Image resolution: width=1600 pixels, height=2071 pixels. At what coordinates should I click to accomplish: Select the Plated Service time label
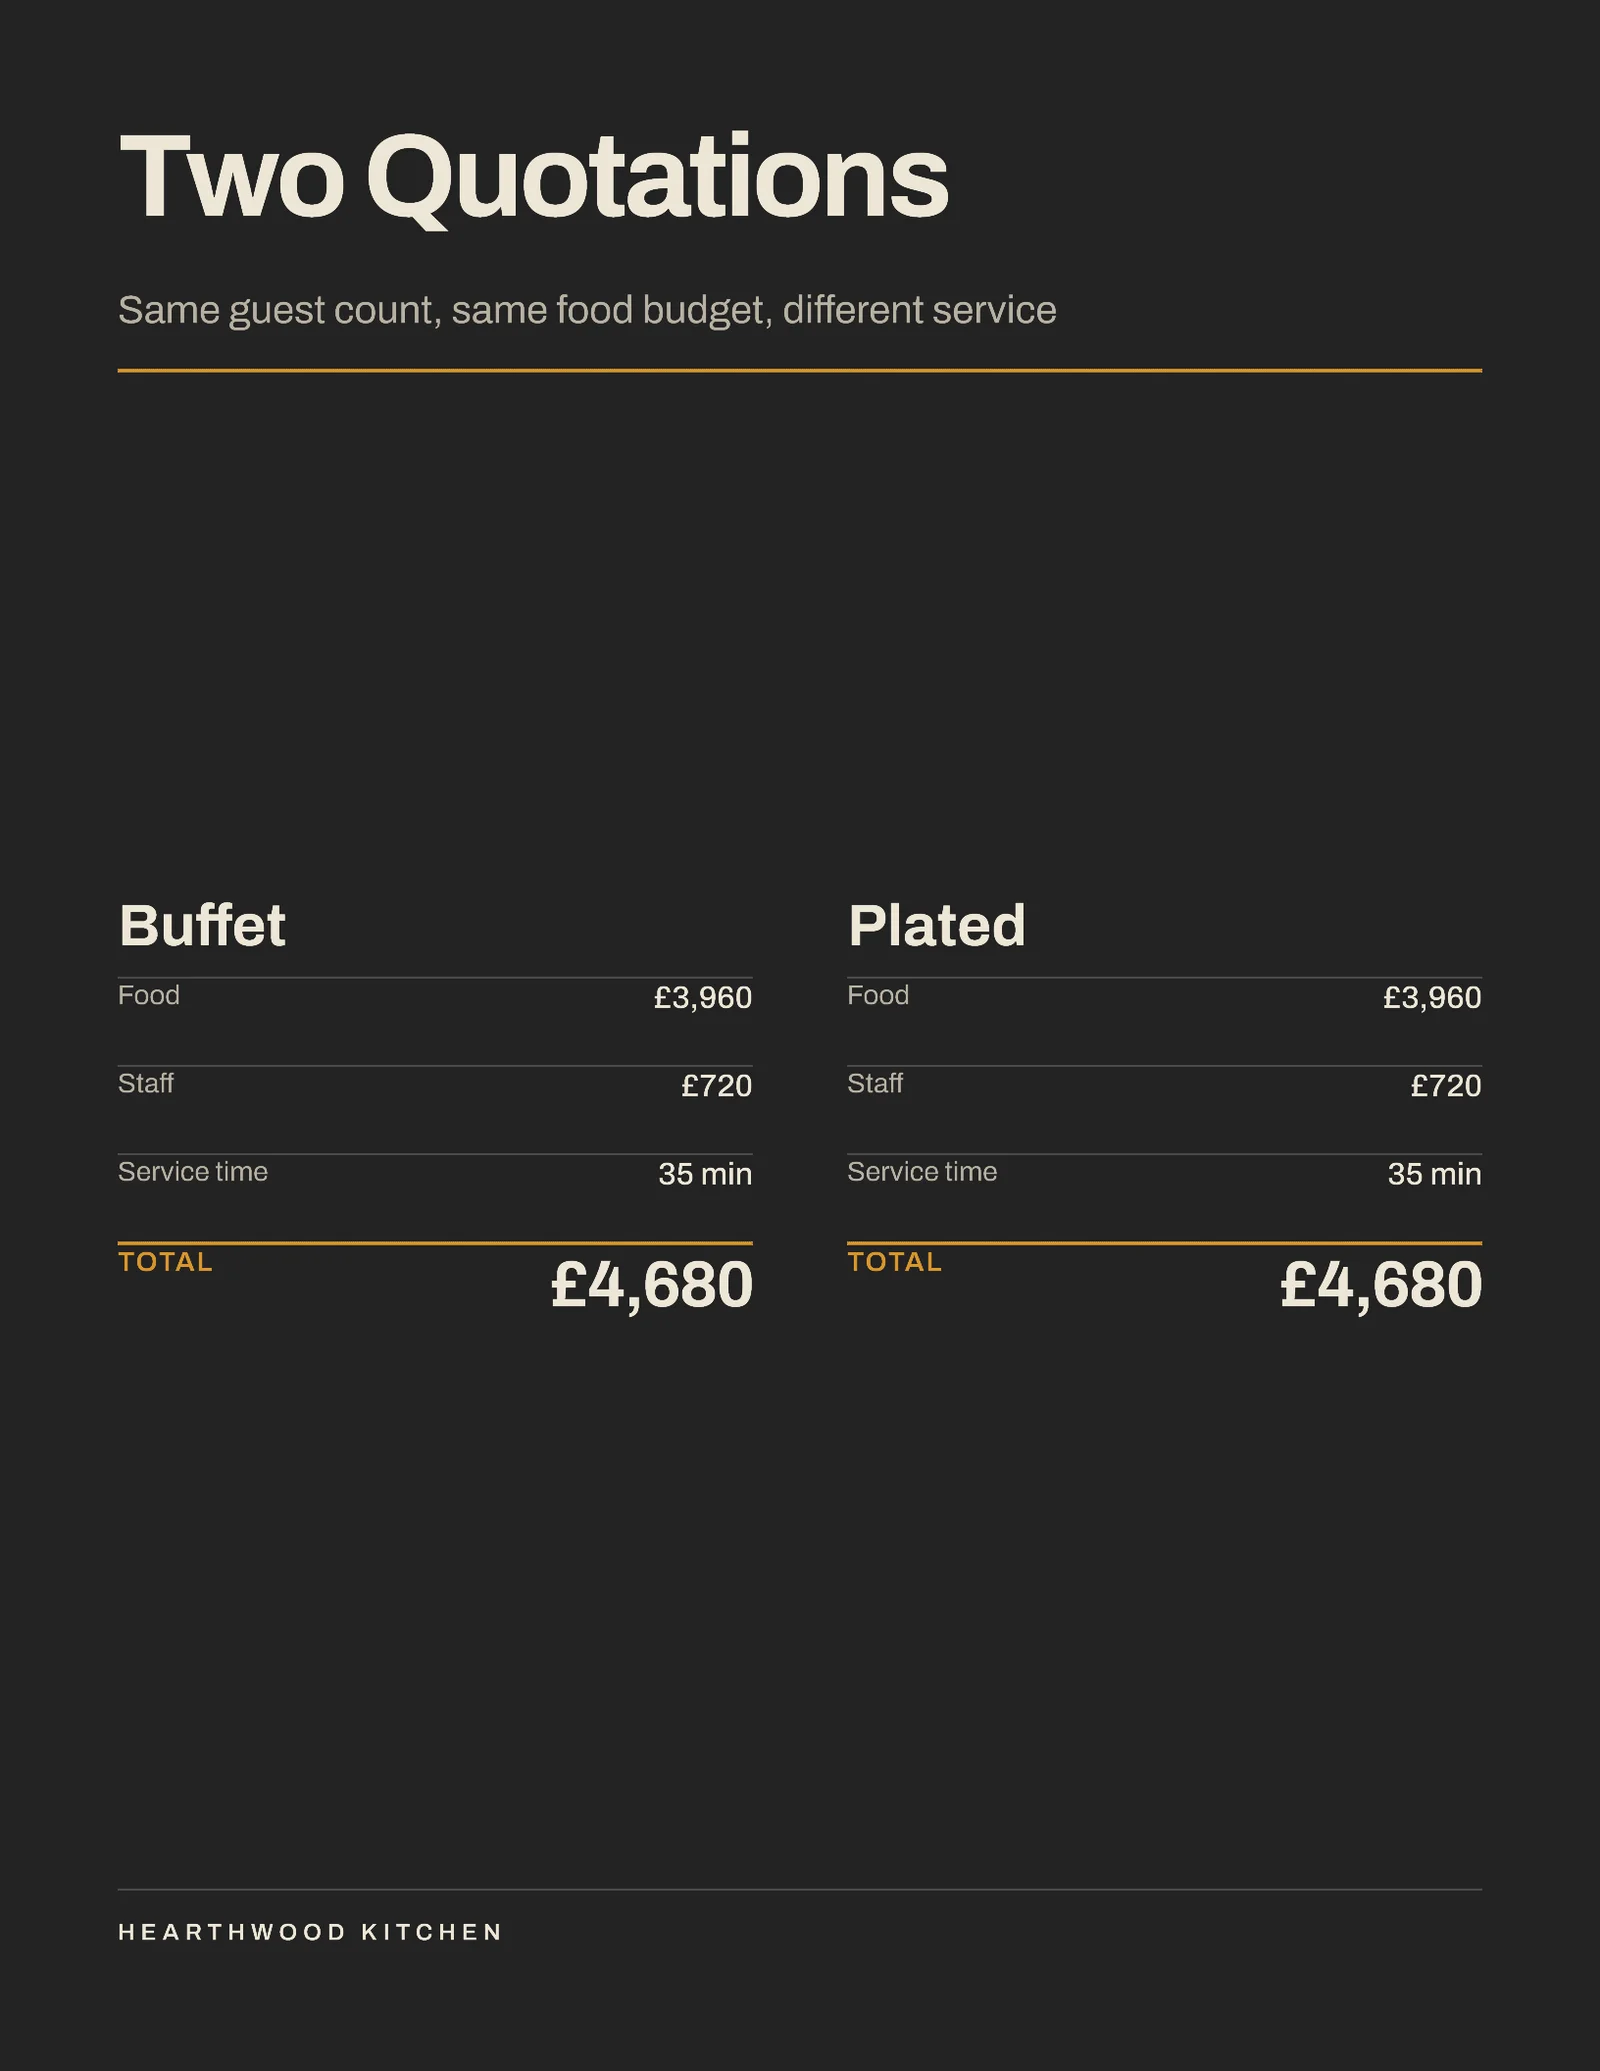click(922, 1171)
